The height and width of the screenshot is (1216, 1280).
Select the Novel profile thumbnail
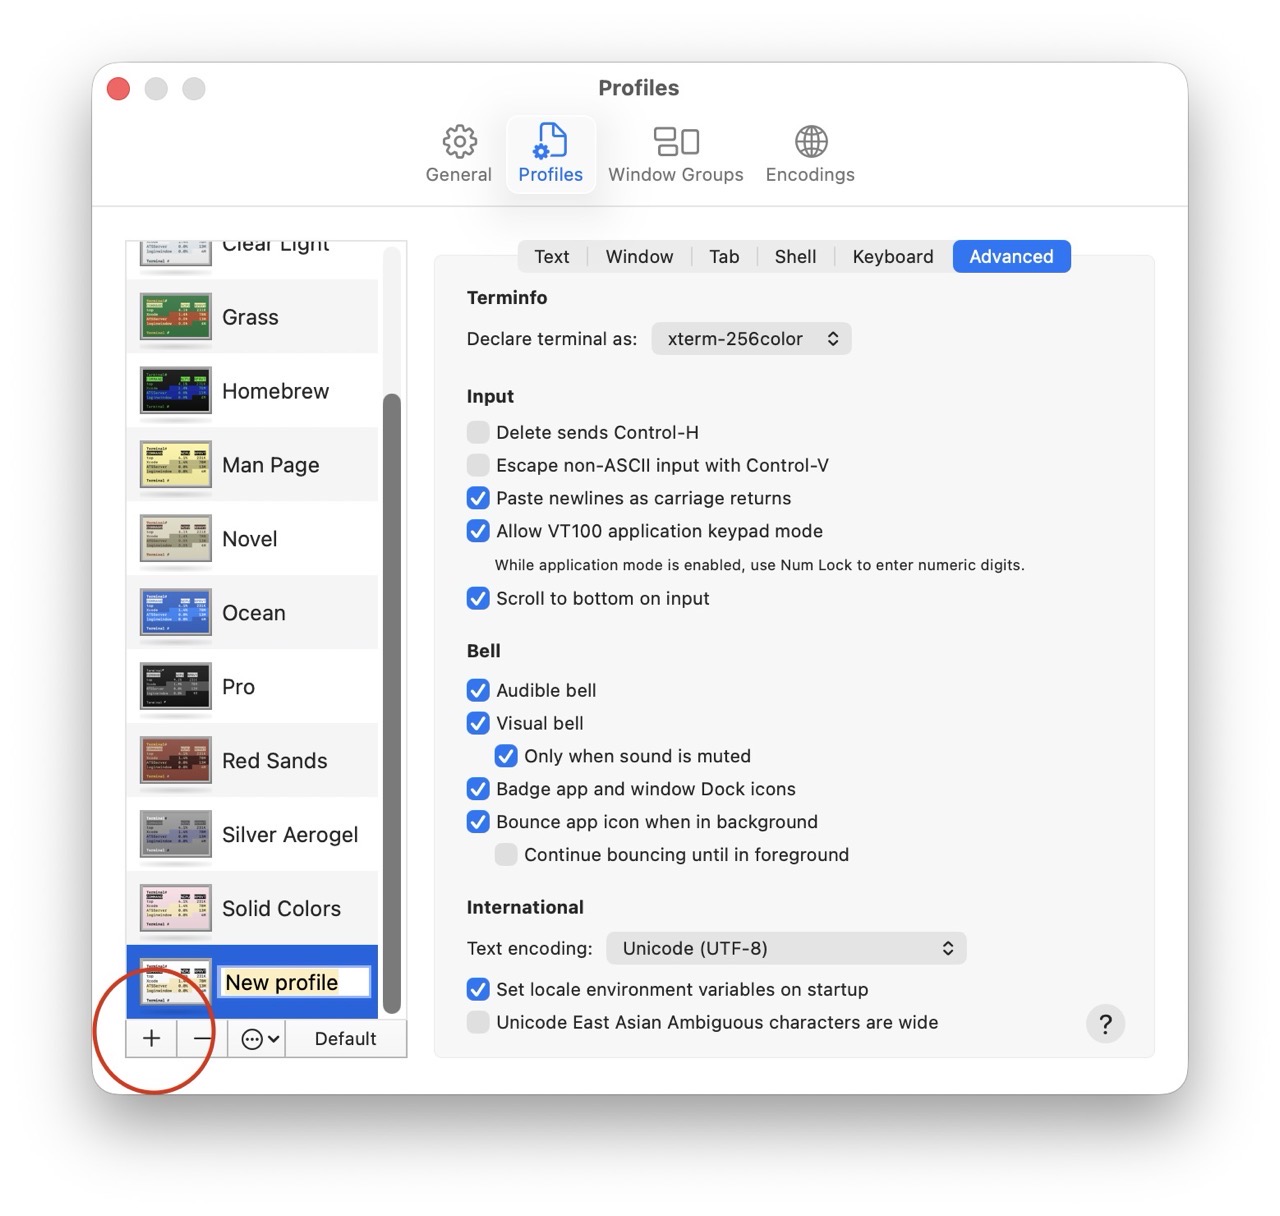(x=176, y=539)
